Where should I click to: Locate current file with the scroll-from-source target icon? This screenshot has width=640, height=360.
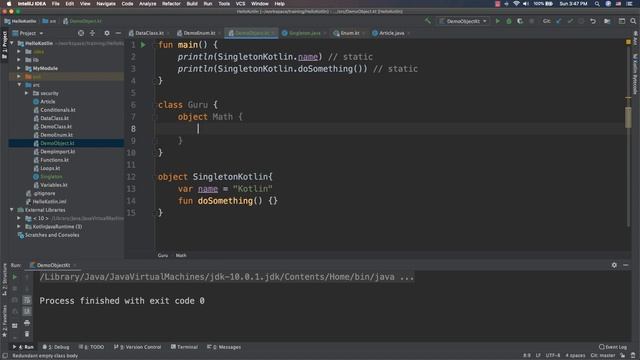coord(81,33)
